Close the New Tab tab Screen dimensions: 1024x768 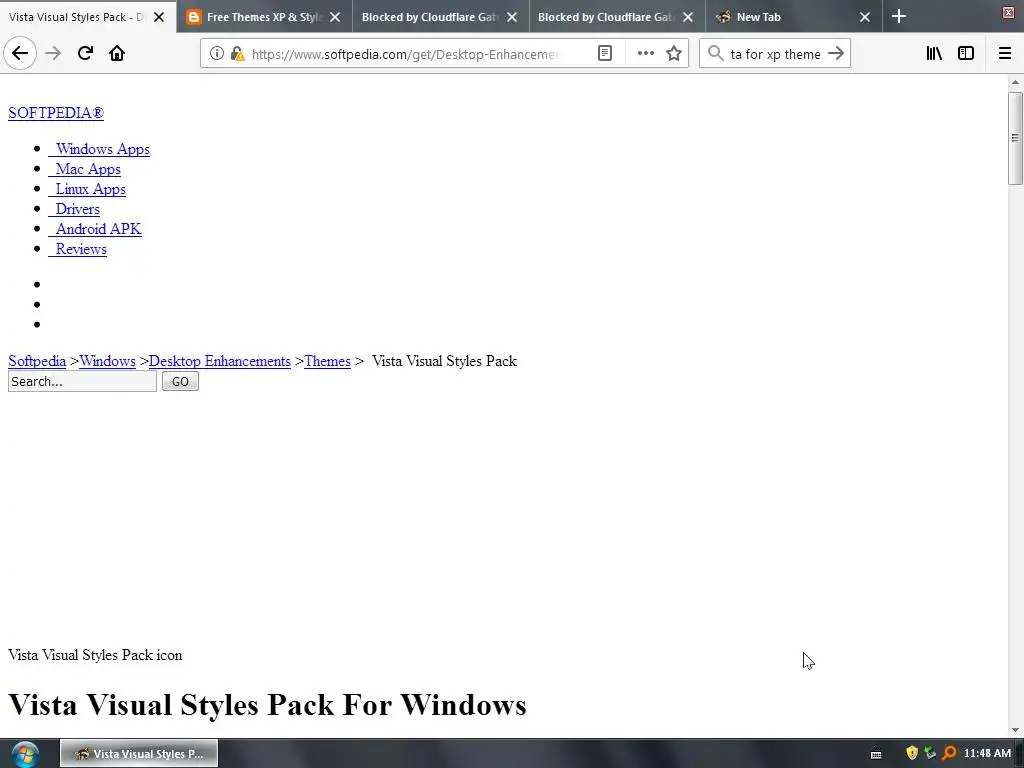(x=865, y=17)
